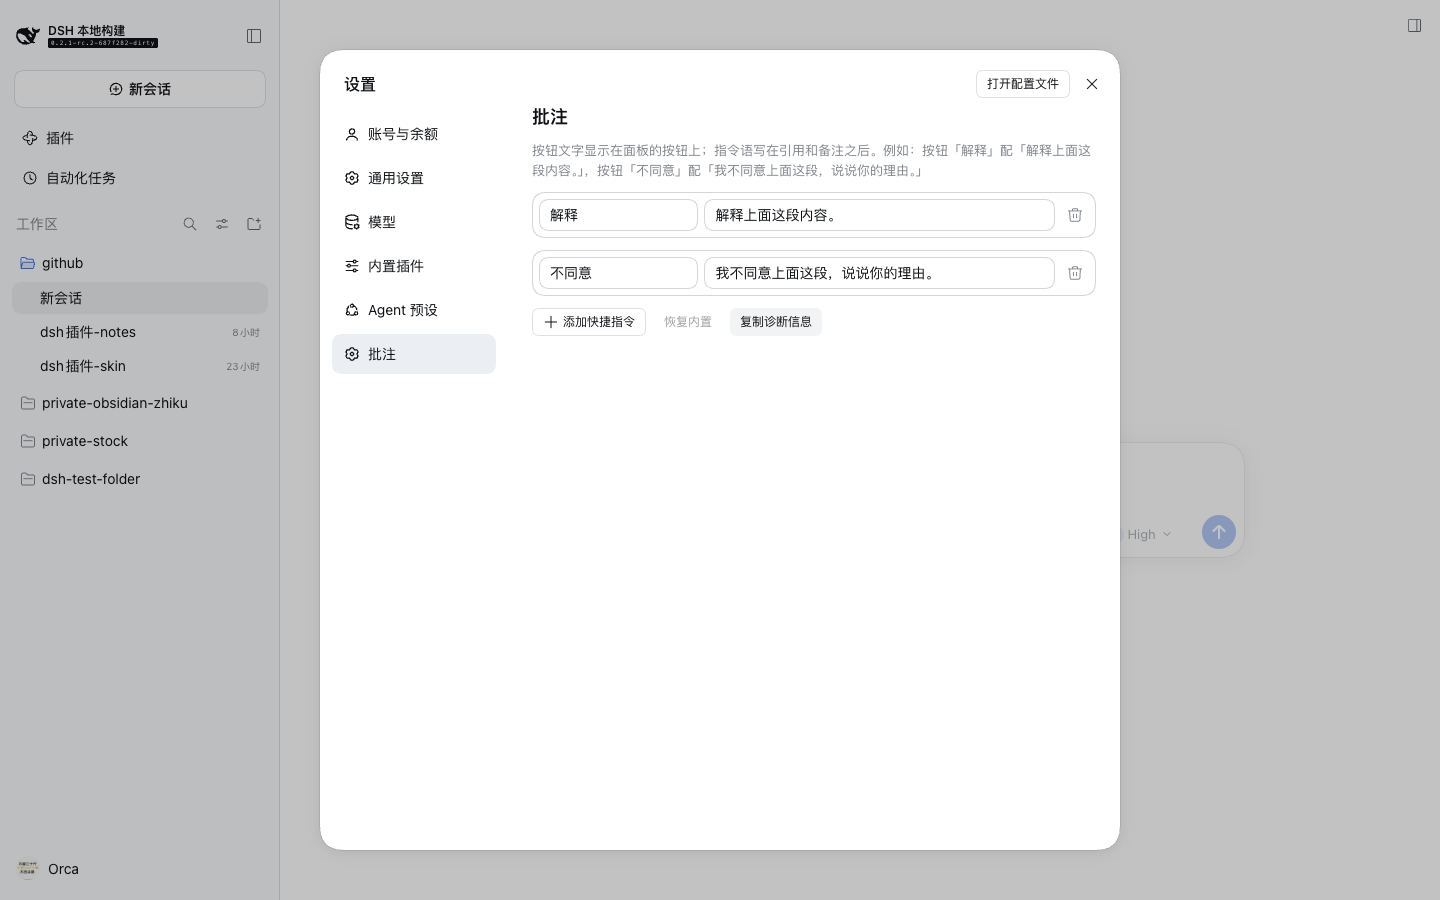The height and width of the screenshot is (900, 1440).
Task: Click 恢复内置 button
Action: (x=688, y=322)
